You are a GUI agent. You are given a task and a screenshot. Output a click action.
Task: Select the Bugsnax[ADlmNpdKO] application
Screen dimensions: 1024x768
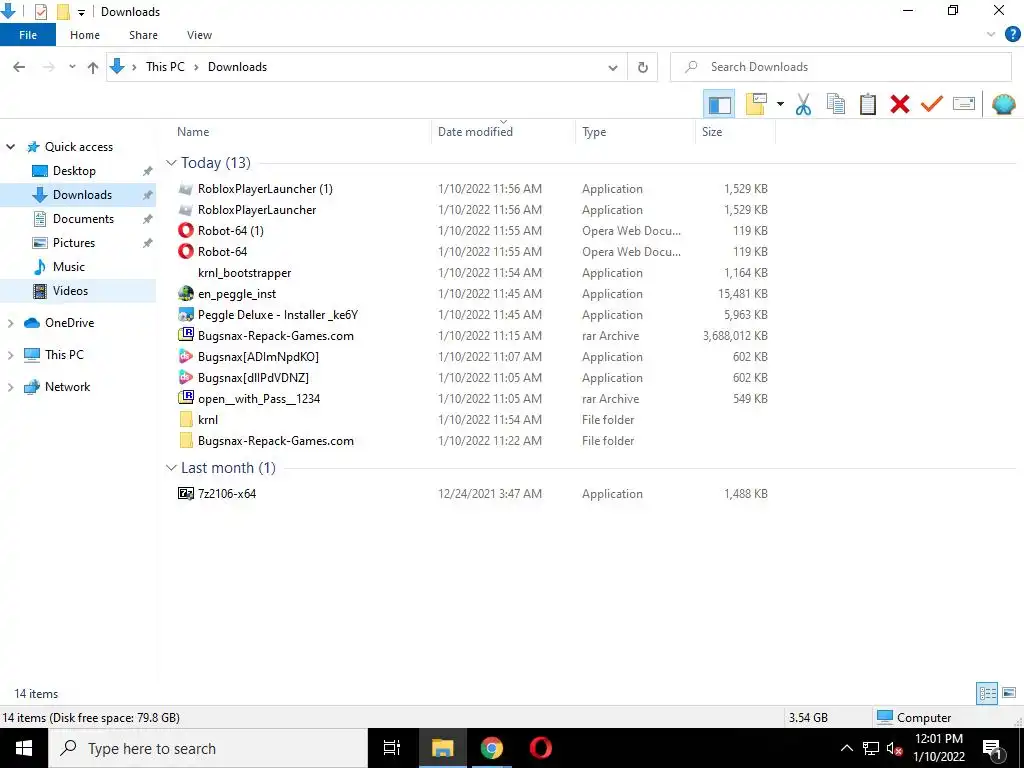coord(258,357)
